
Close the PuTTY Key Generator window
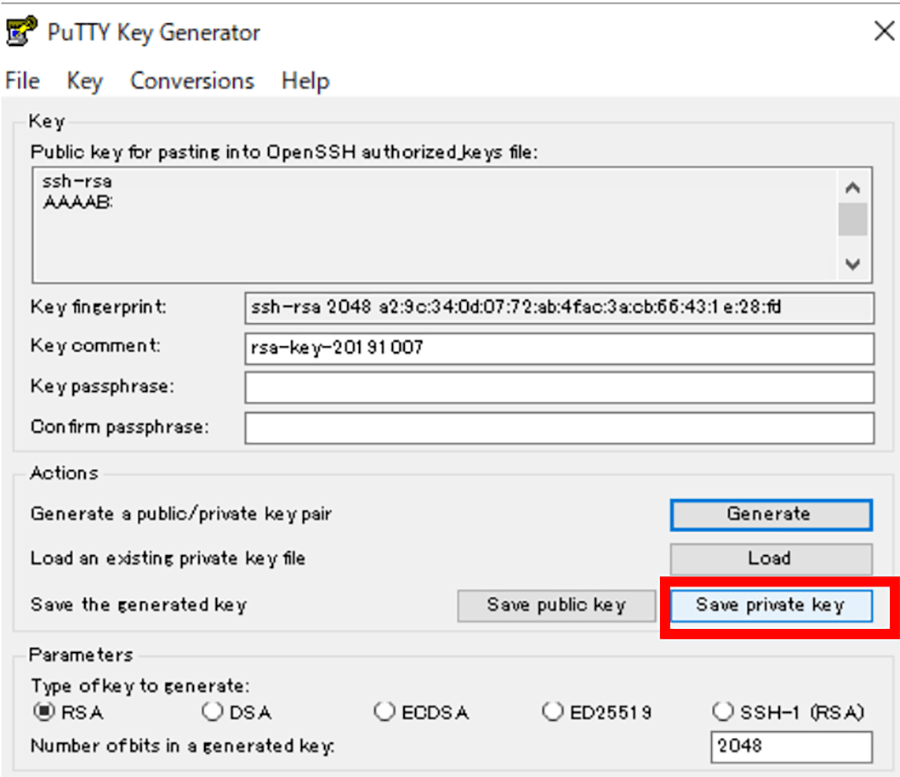point(884,31)
